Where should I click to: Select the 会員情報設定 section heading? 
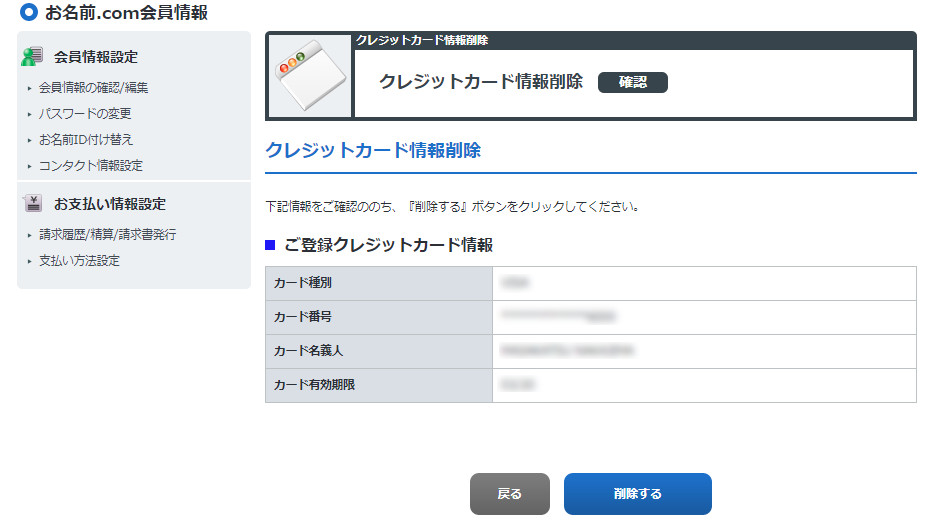[x=96, y=57]
